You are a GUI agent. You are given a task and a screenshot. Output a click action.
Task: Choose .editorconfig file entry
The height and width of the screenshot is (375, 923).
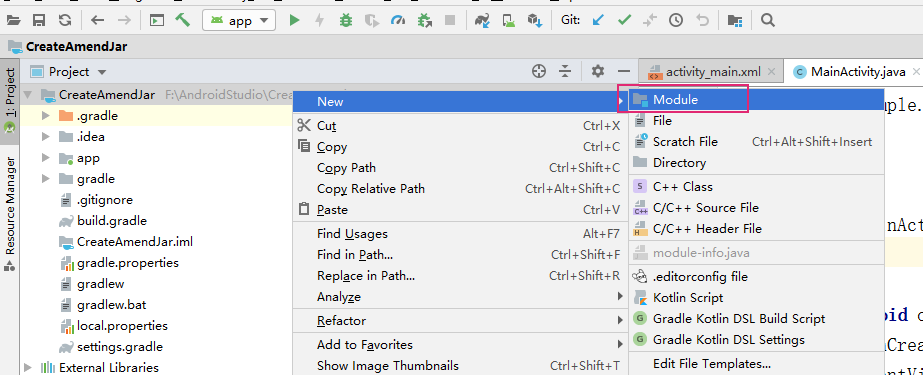[x=756, y=277]
